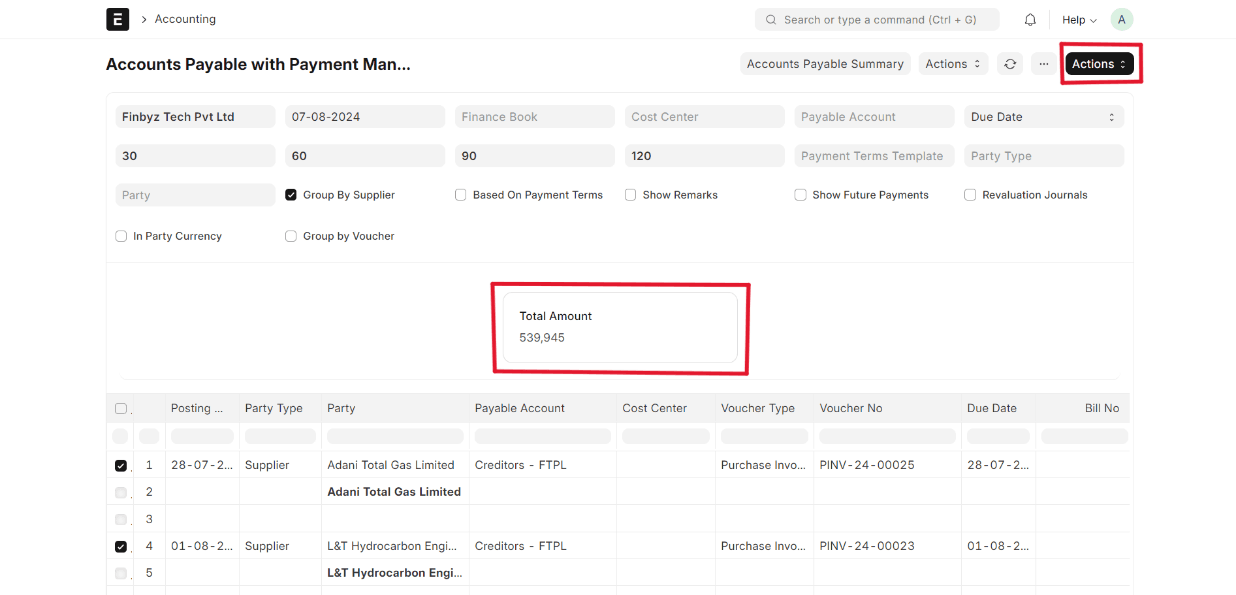Image resolution: width=1236 pixels, height=595 pixels.
Task: Click the refresh report icon
Action: pos(1010,64)
